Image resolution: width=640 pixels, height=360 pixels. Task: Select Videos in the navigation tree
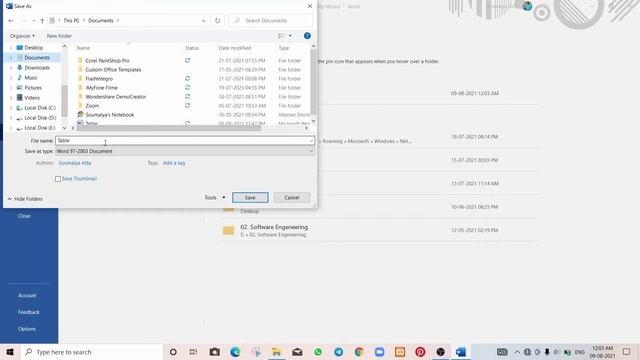32,98
